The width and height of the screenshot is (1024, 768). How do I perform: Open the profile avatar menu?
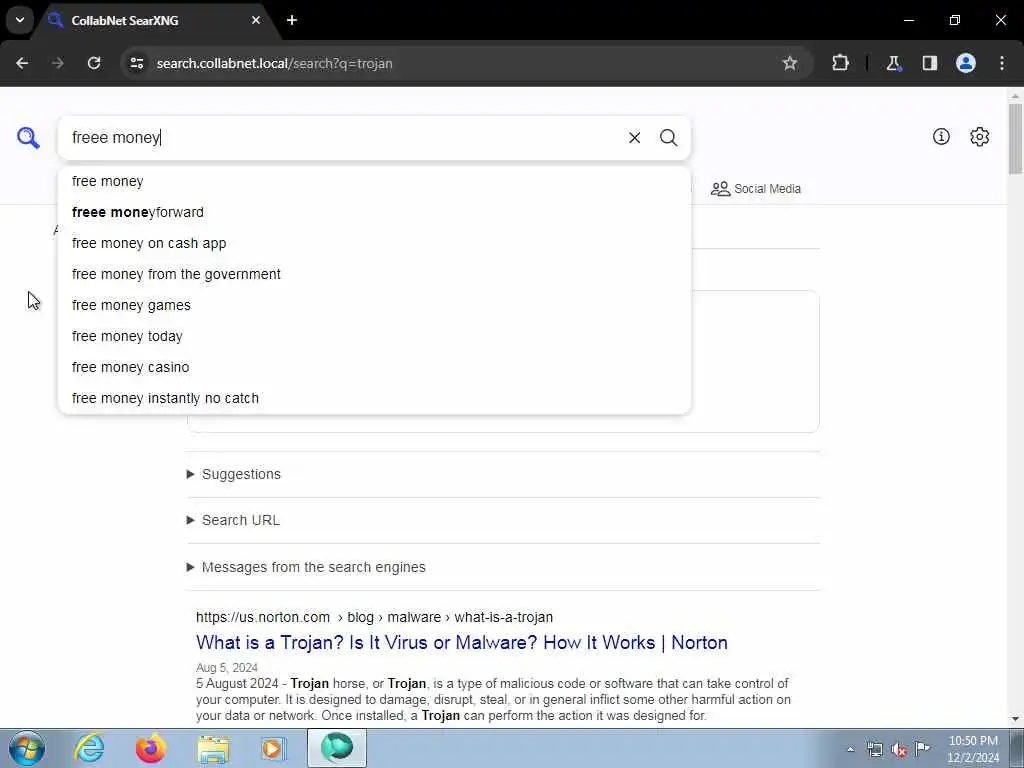coord(966,63)
